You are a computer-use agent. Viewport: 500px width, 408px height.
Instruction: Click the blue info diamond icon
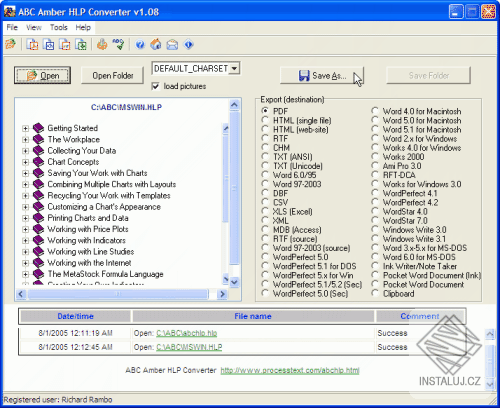[189, 44]
